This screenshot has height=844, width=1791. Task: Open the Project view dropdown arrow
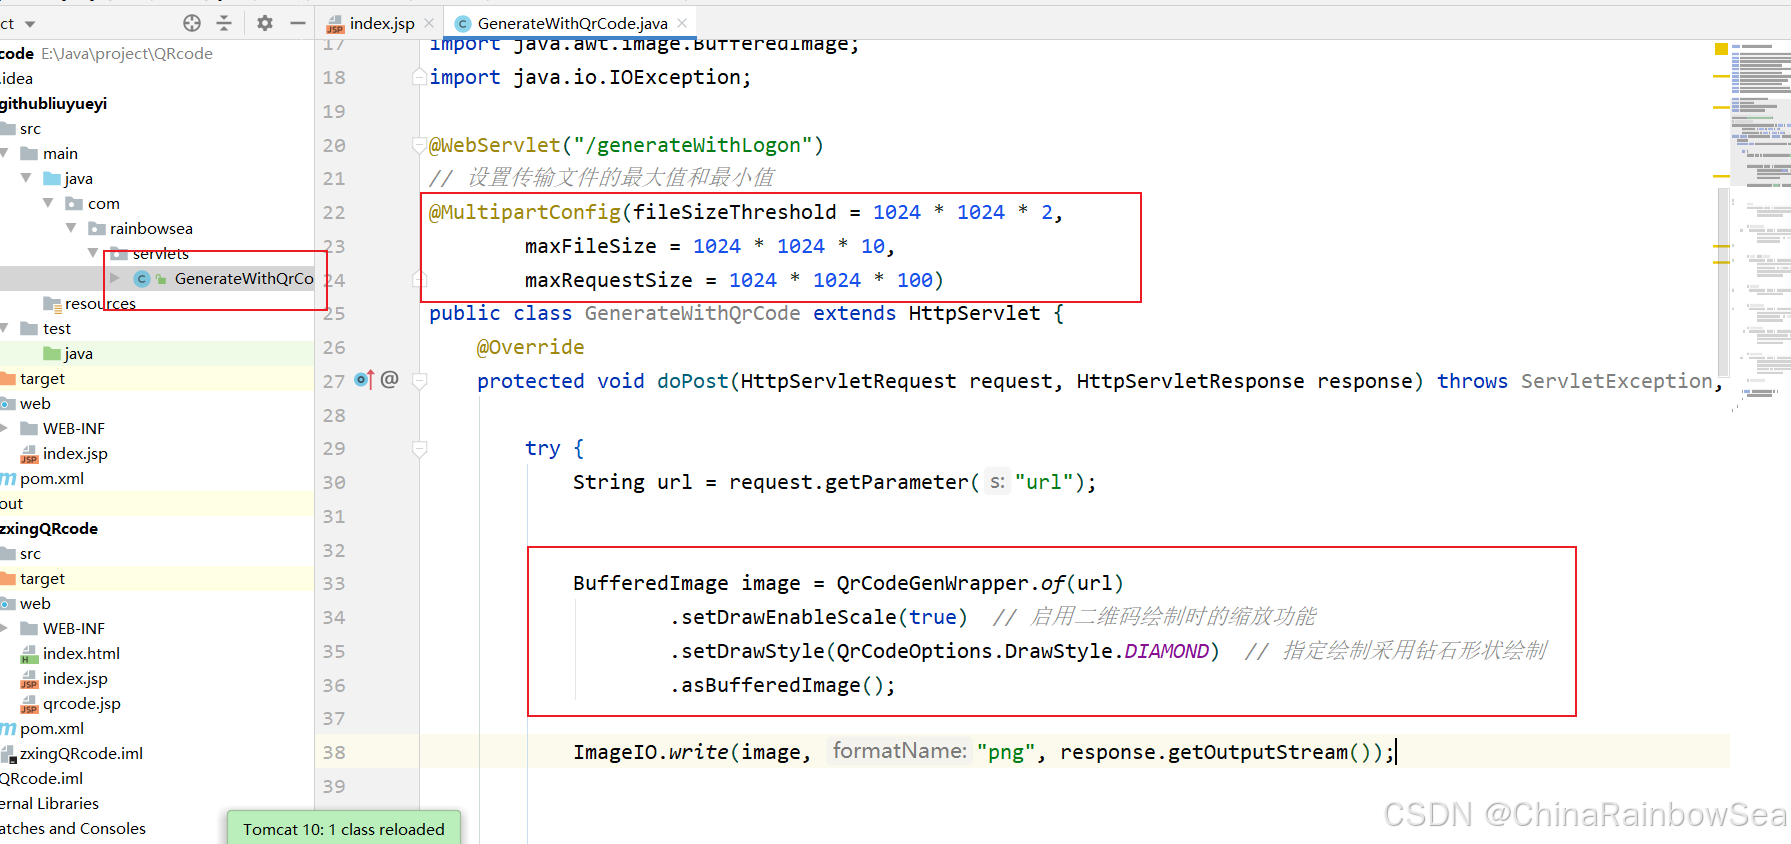(x=30, y=24)
